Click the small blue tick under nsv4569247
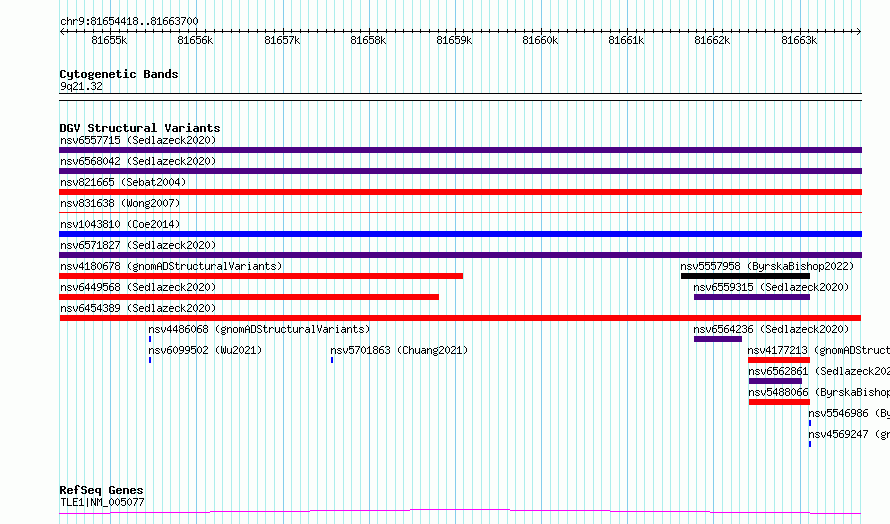890x524 pixels. click(x=810, y=444)
